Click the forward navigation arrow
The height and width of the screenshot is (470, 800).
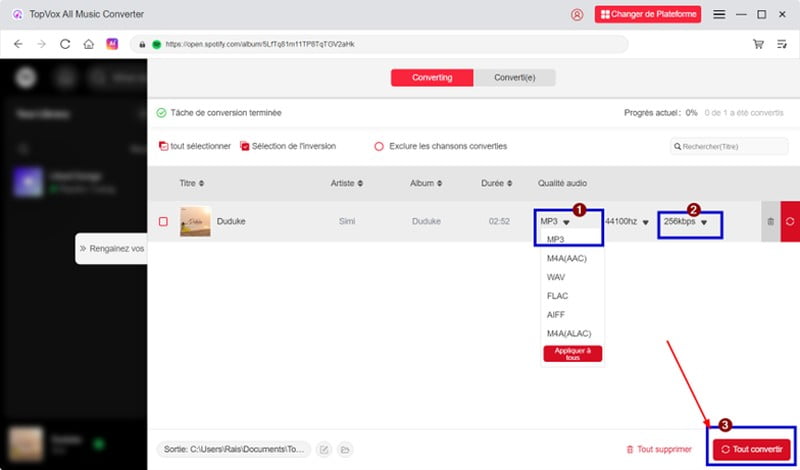(41, 44)
